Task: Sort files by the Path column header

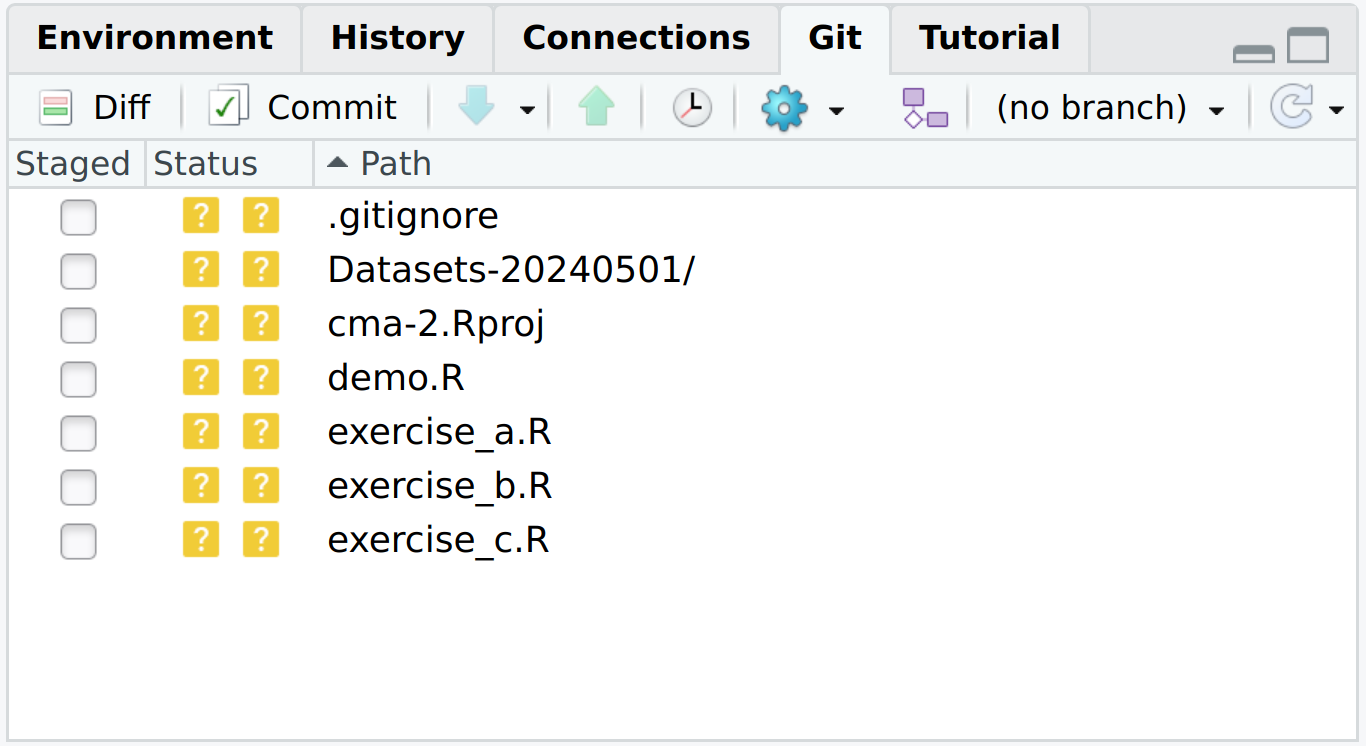Action: point(395,164)
